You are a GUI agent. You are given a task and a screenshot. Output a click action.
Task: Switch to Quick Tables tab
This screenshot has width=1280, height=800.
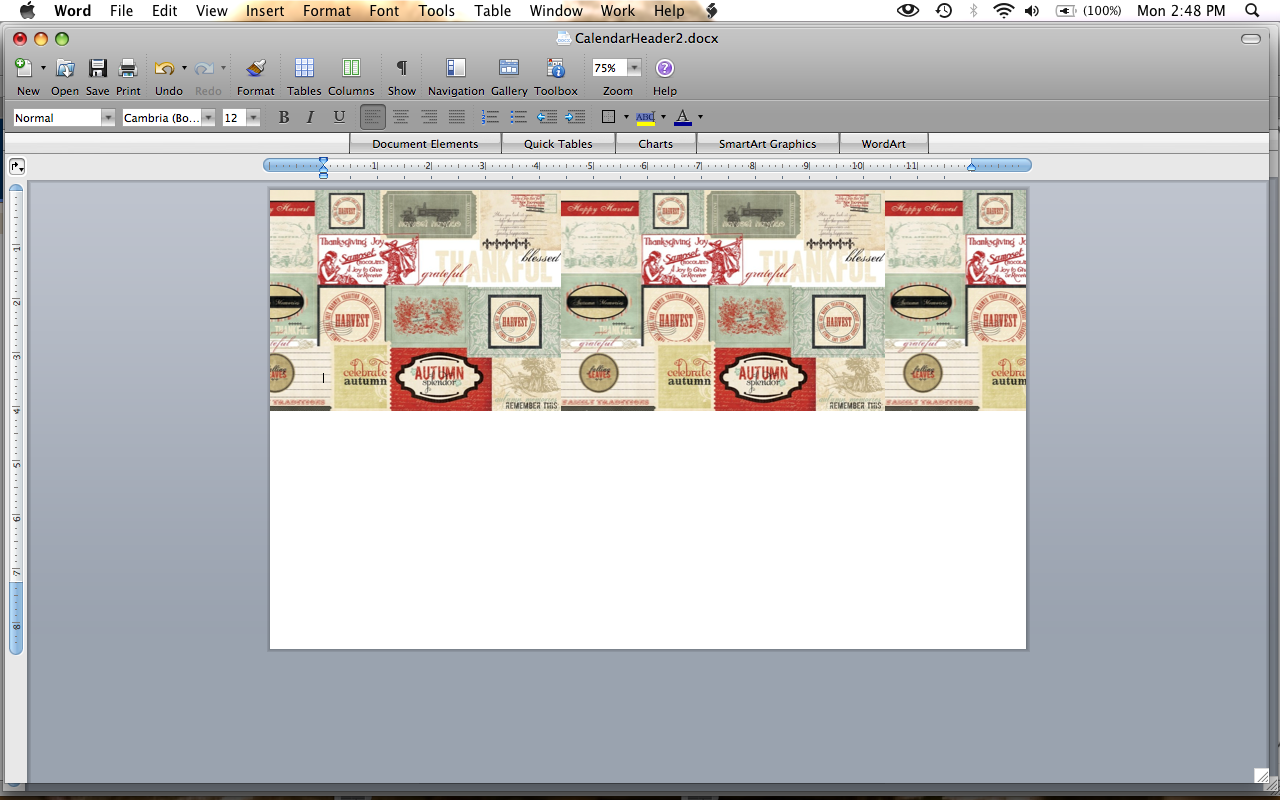(558, 143)
